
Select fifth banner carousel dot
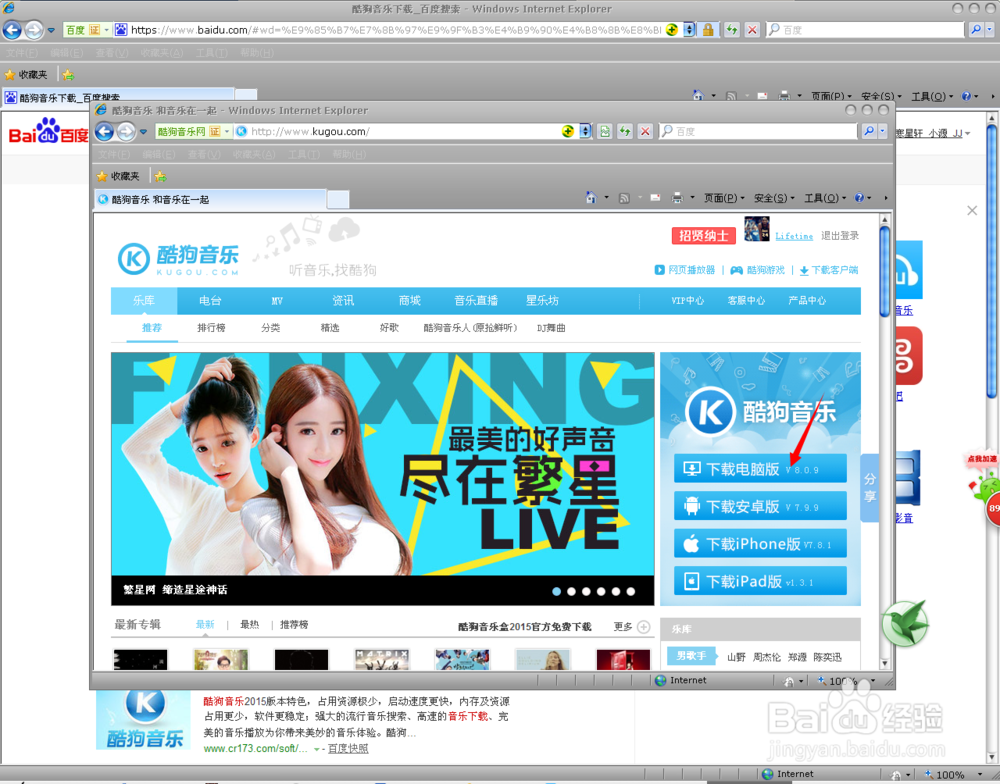tap(615, 591)
